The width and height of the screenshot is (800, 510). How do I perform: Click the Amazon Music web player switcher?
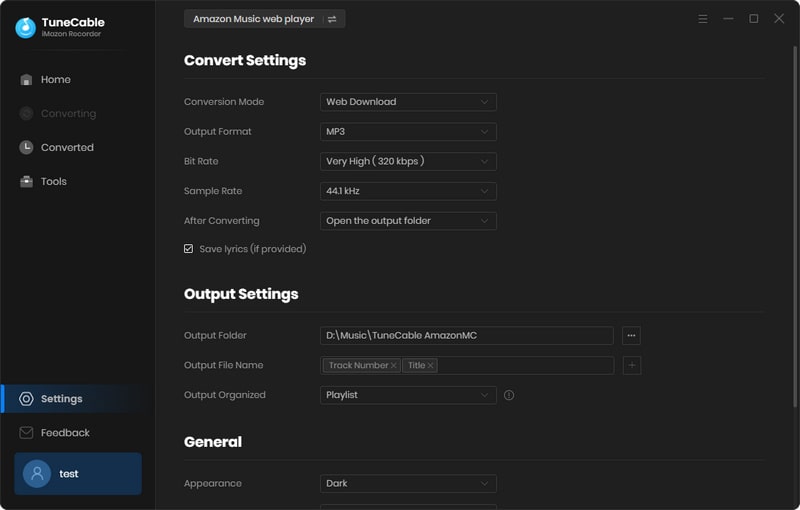[264, 19]
